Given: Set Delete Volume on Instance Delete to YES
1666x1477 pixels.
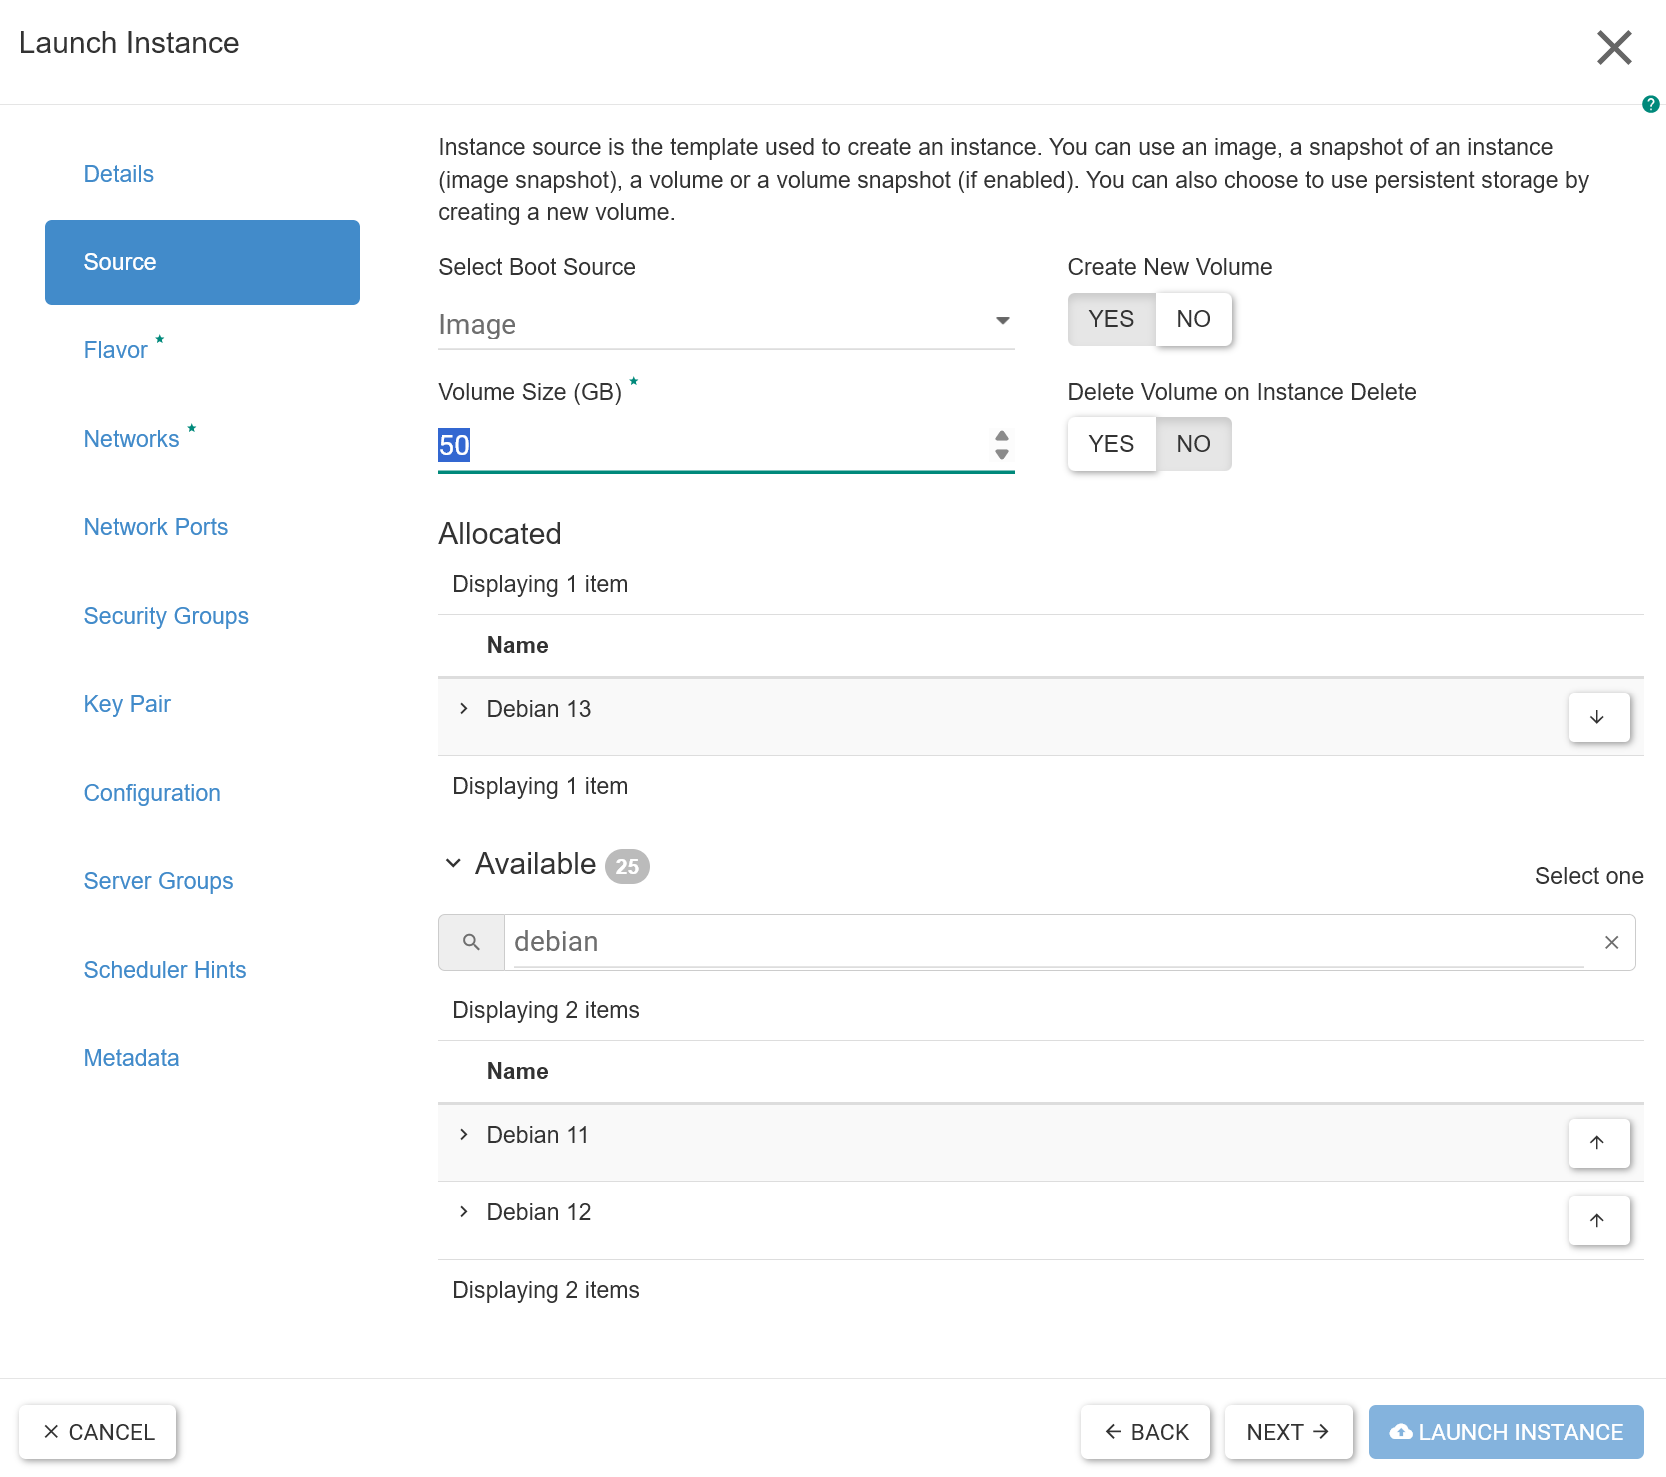Looking at the screenshot, I should (x=1111, y=444).
